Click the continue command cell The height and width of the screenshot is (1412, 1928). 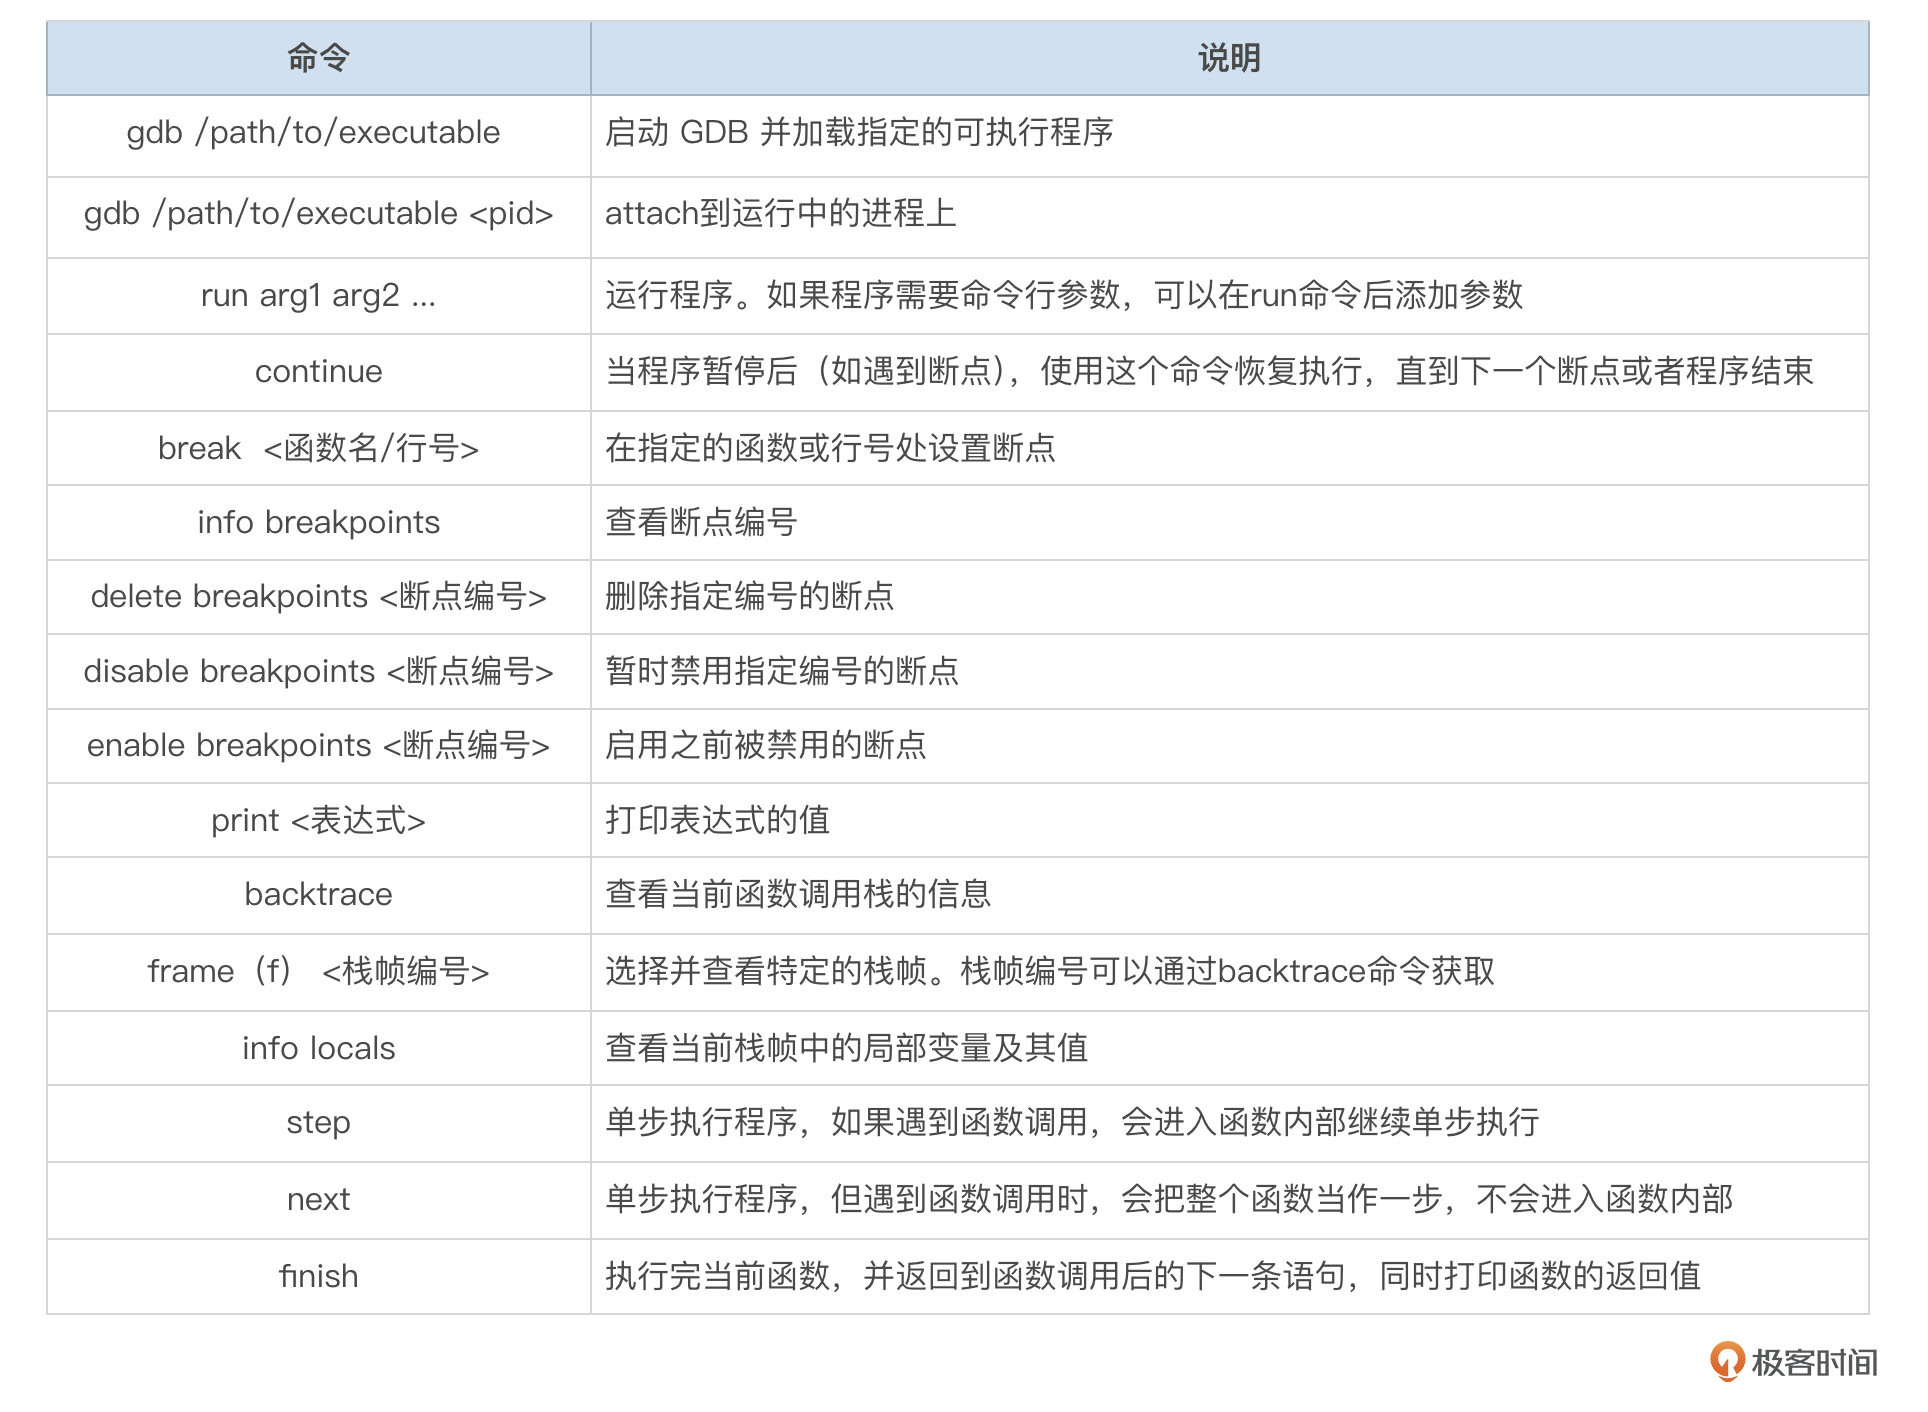click(318, 371)
